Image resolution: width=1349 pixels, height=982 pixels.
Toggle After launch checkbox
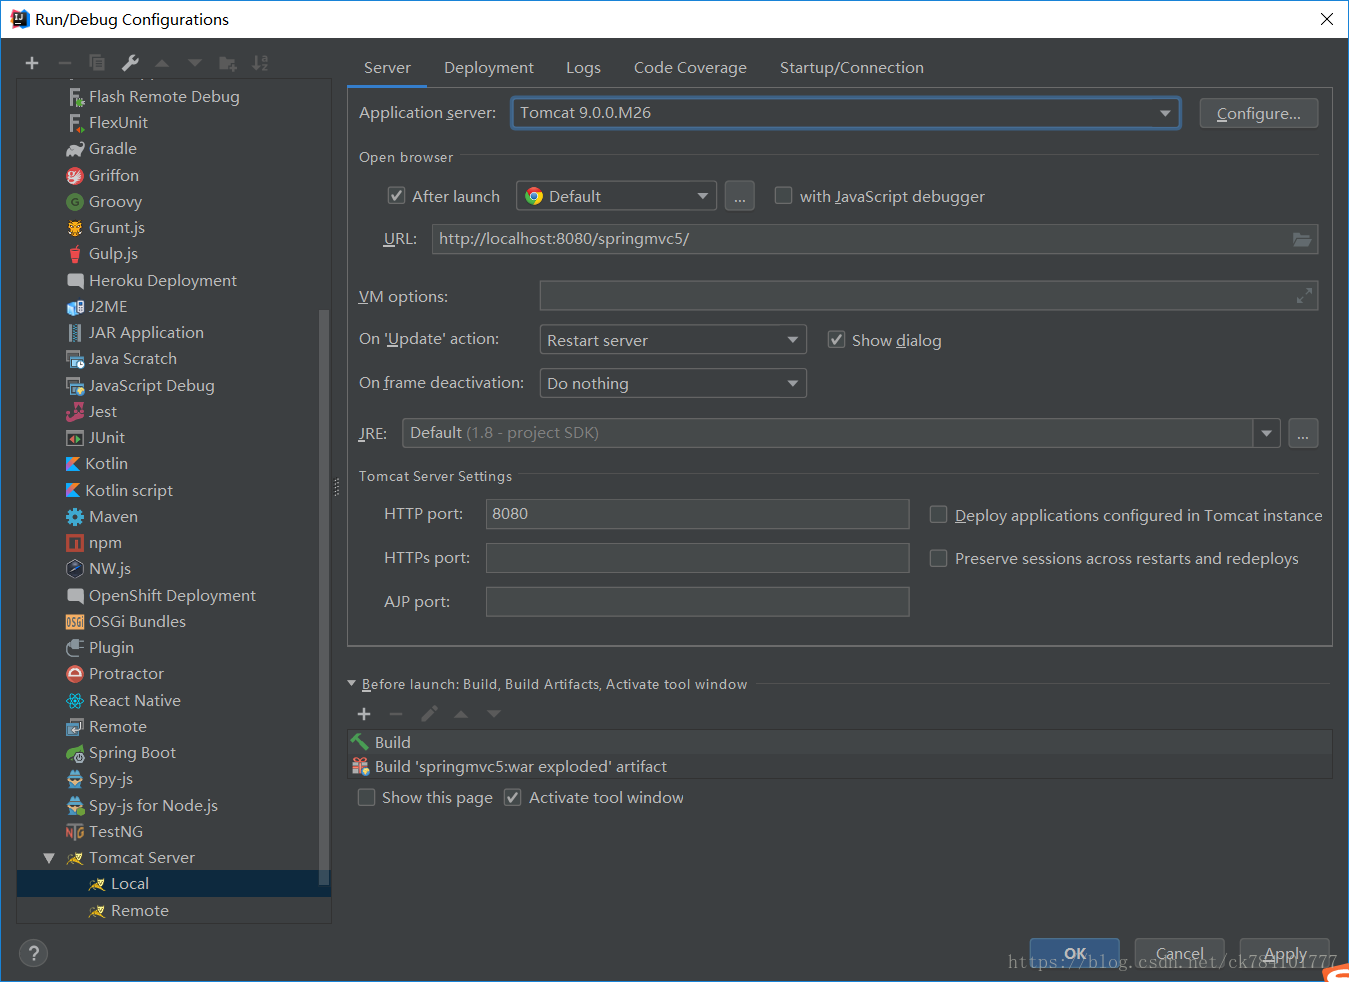(396, 196)
